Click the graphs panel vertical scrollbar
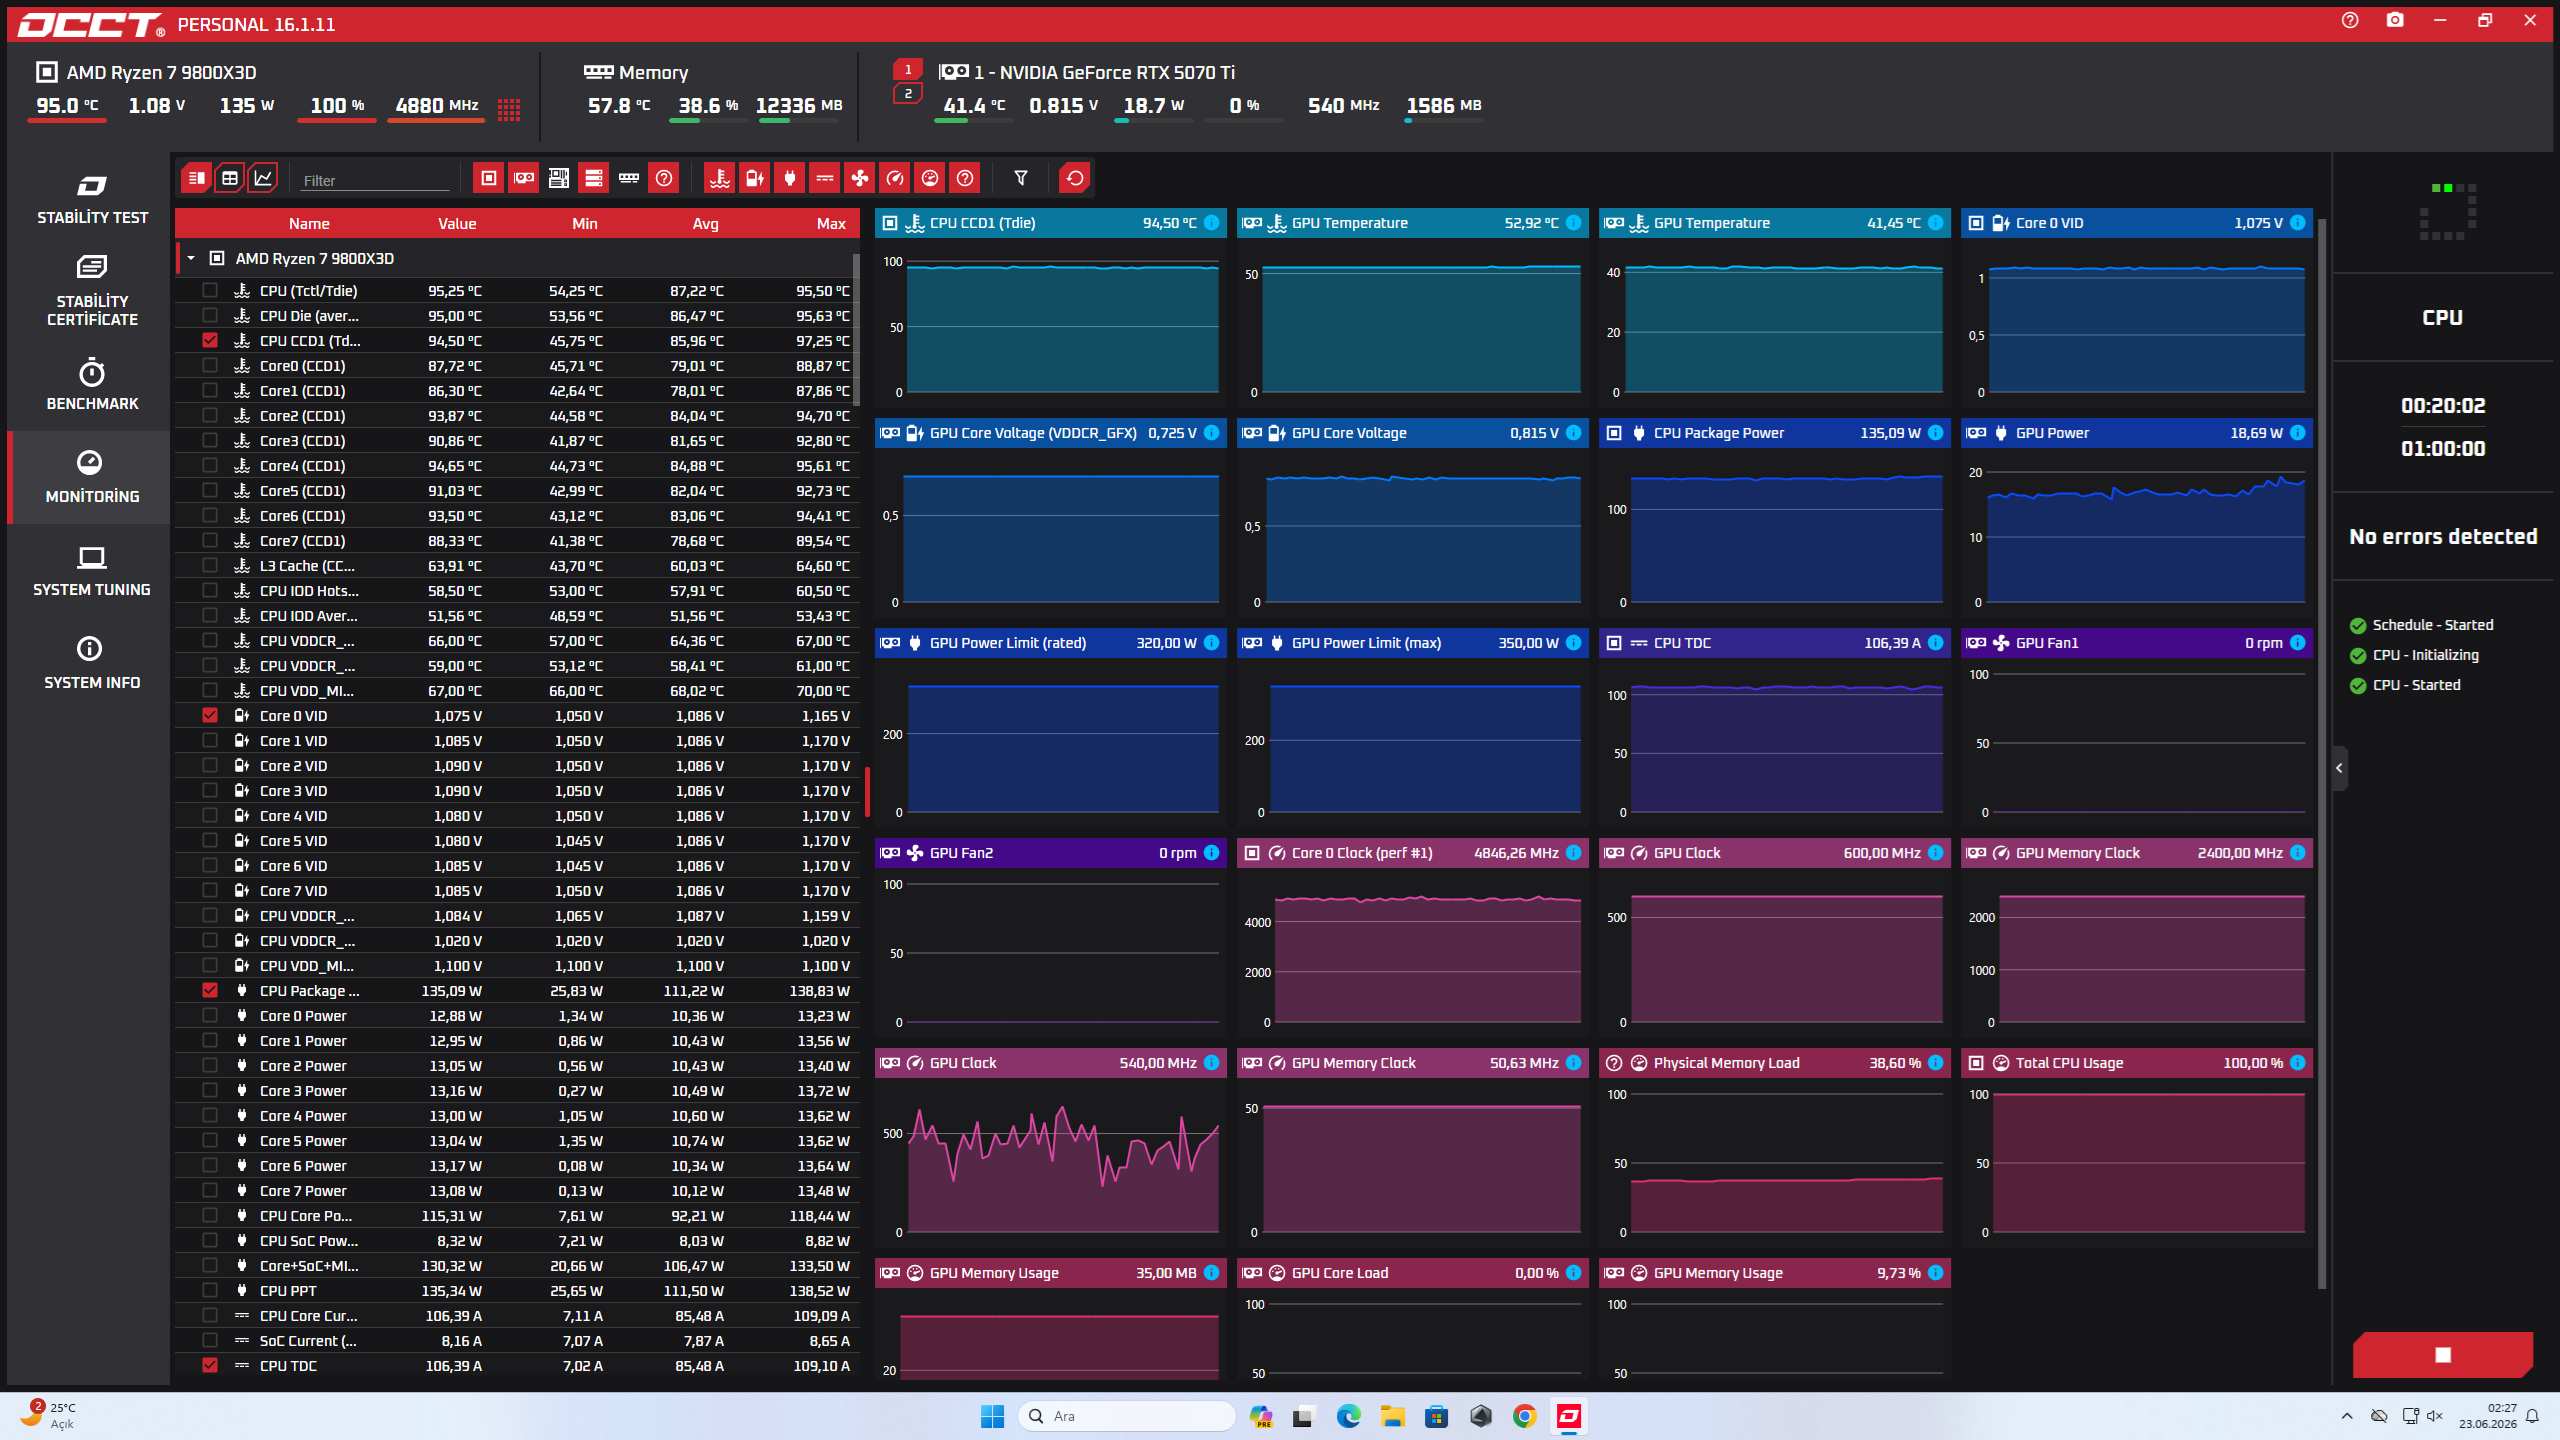The height and width of the screenshot is (1440, 2560). pos(2321,755)
